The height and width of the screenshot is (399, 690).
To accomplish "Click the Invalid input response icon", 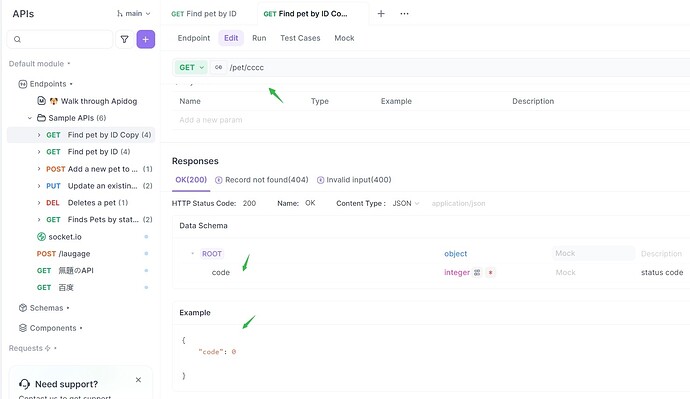I will tap(320, 180).
